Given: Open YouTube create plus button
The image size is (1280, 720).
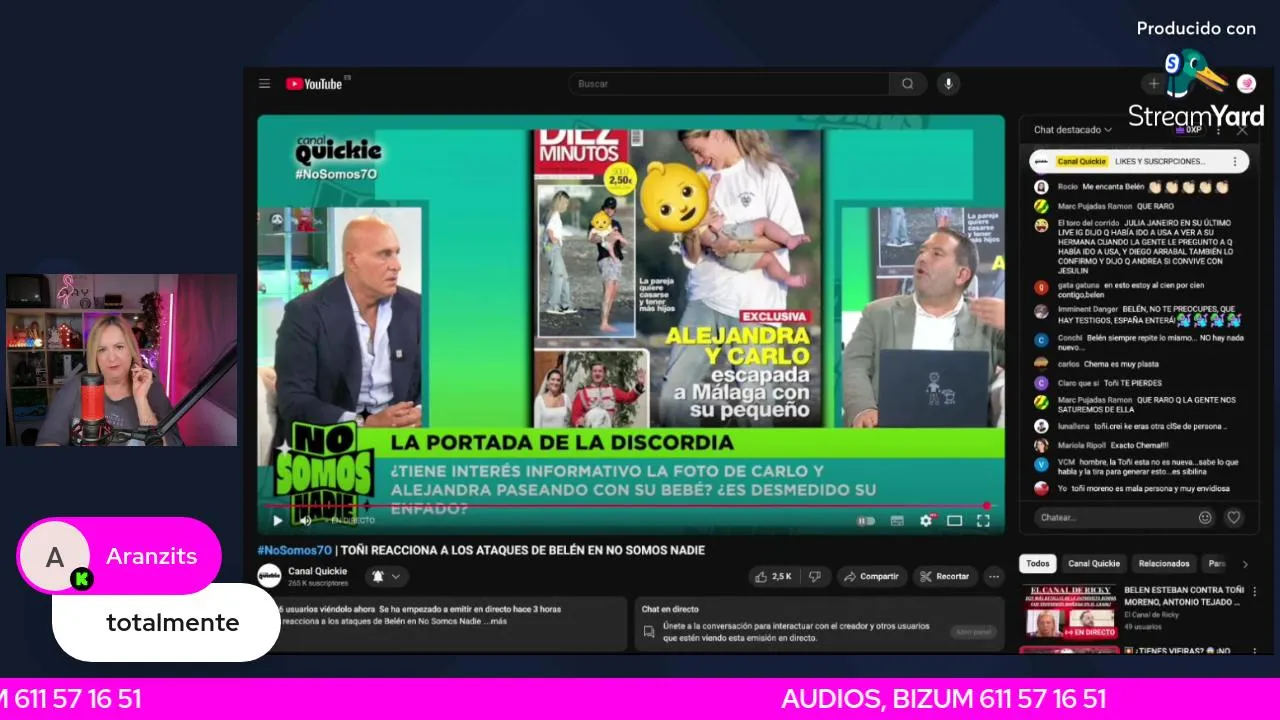Looking at the screenshot, I should [x=1153, y=84].
